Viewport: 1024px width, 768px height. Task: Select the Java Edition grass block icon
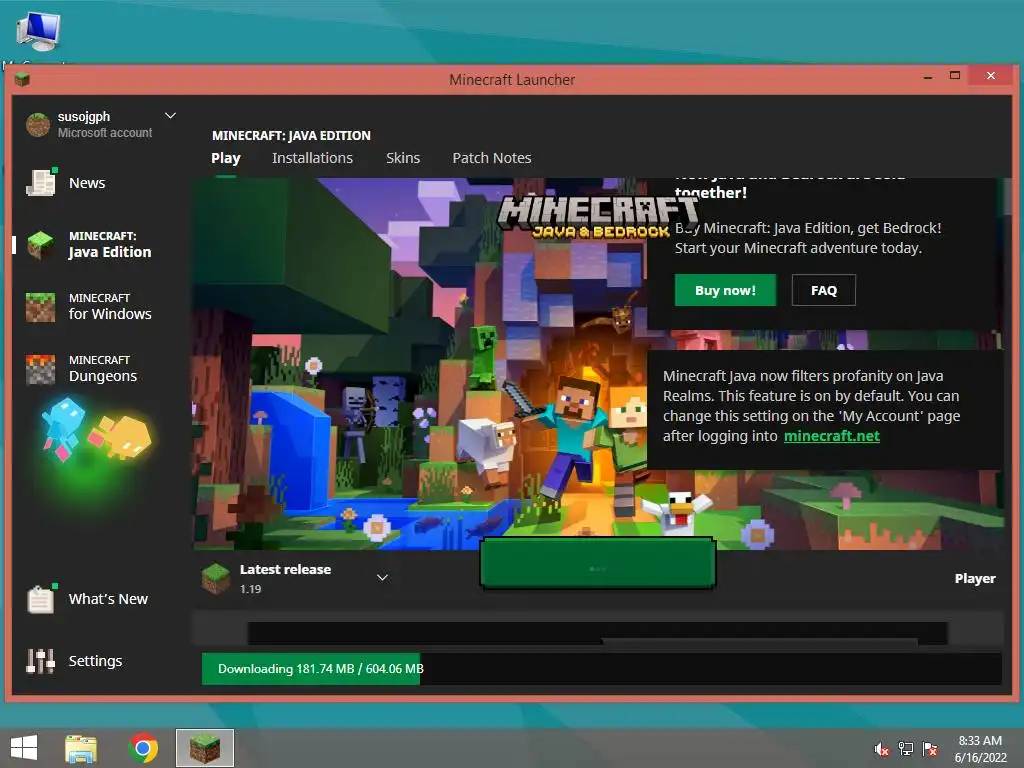click(40, 245)
